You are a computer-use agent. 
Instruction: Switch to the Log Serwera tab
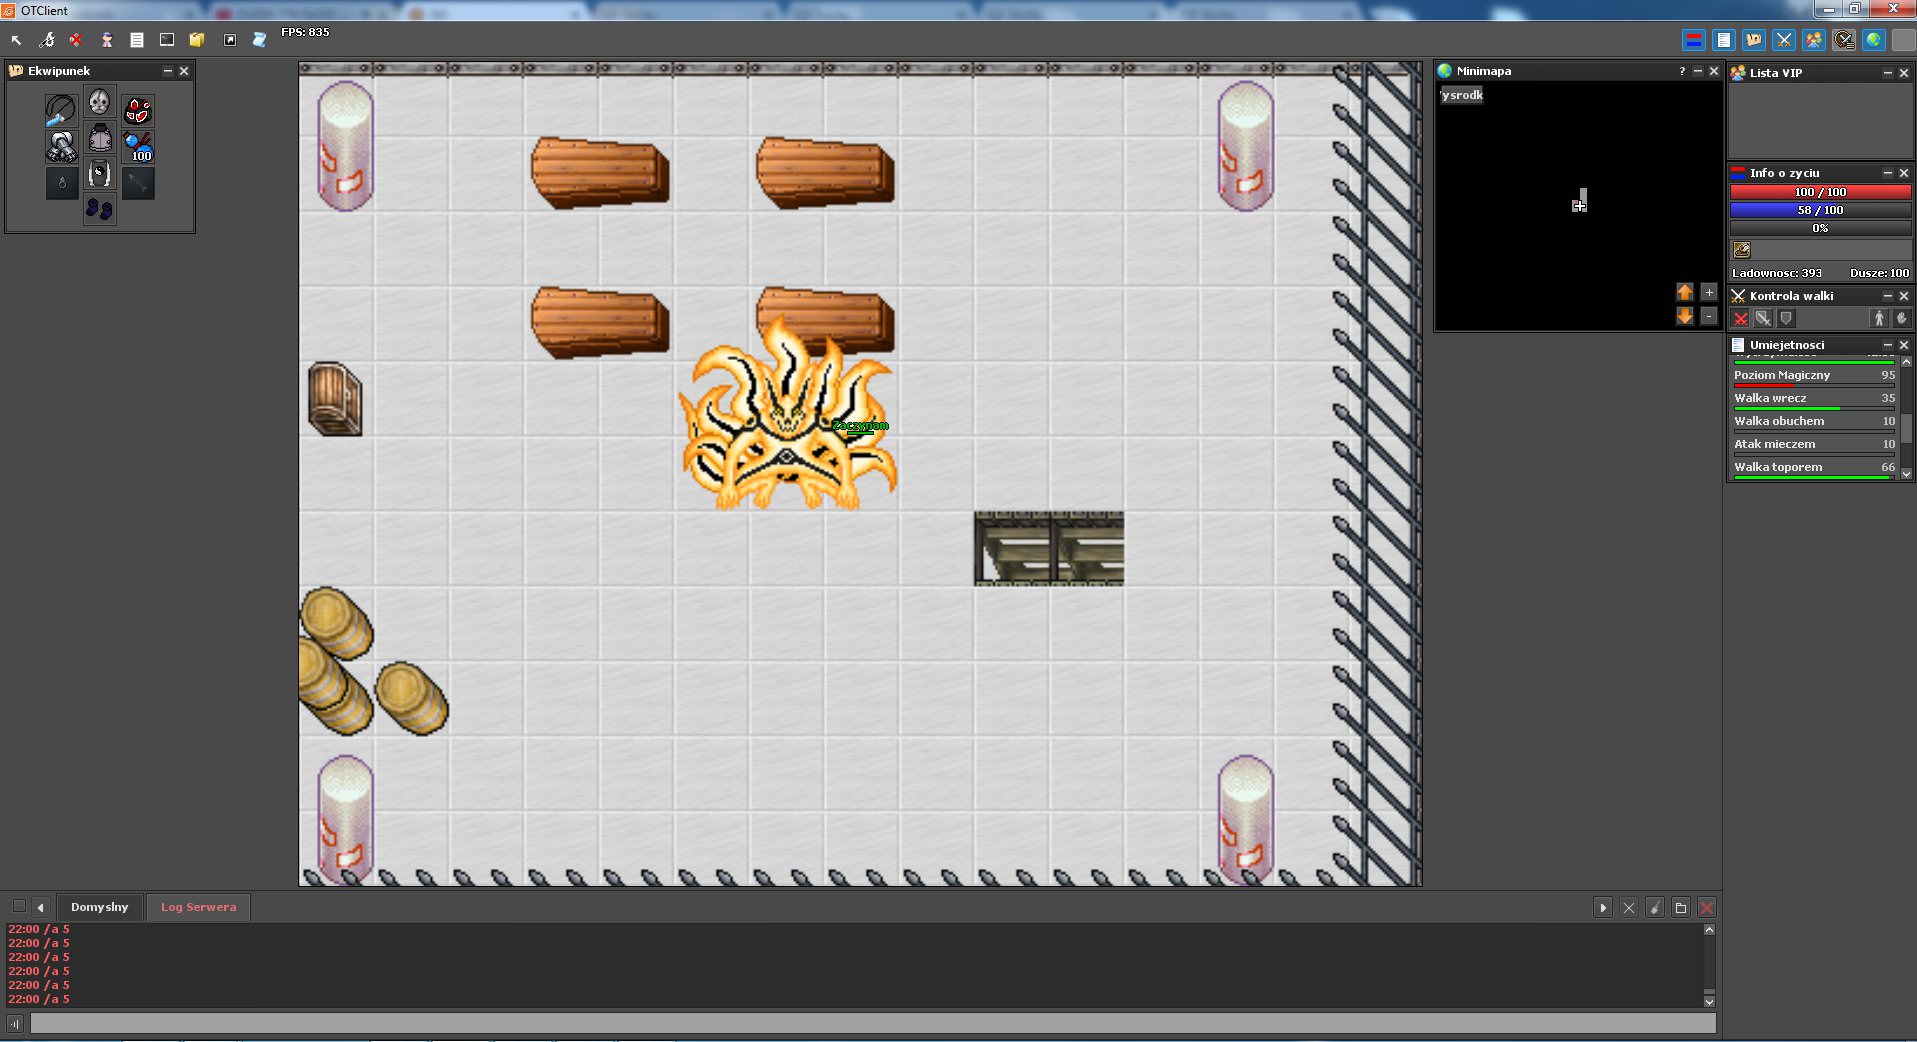coord(198,907)
